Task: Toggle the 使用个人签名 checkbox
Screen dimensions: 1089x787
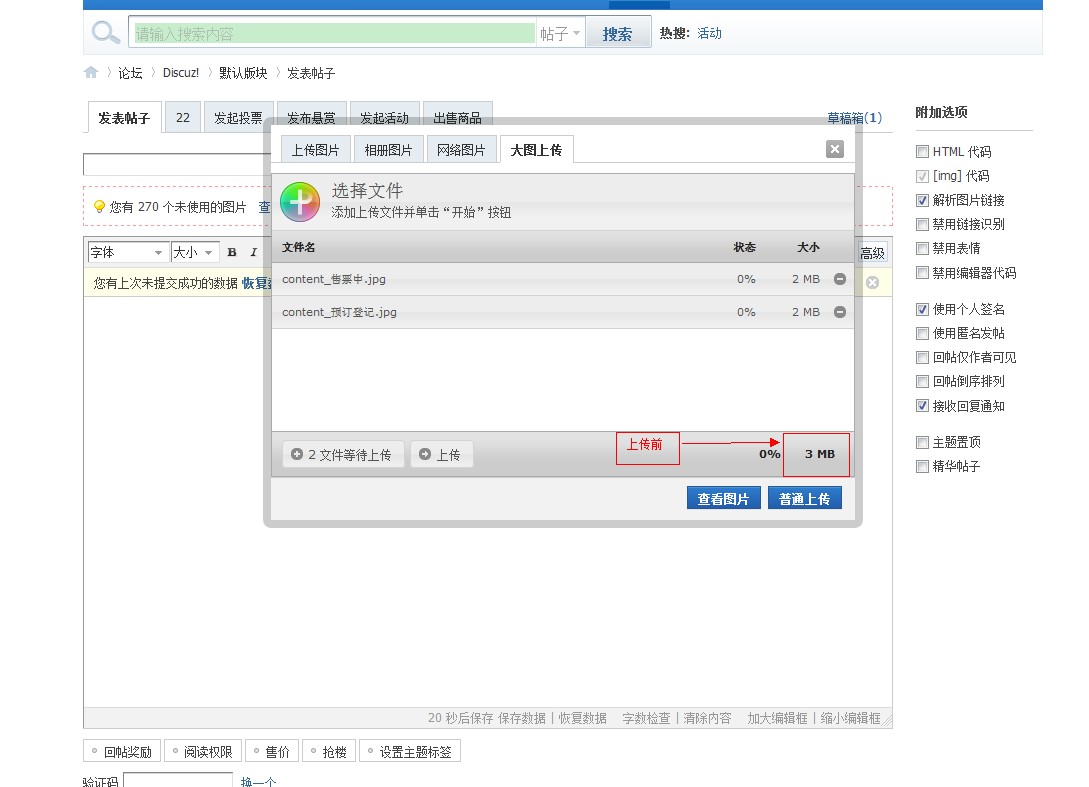Action: point(922,309)
